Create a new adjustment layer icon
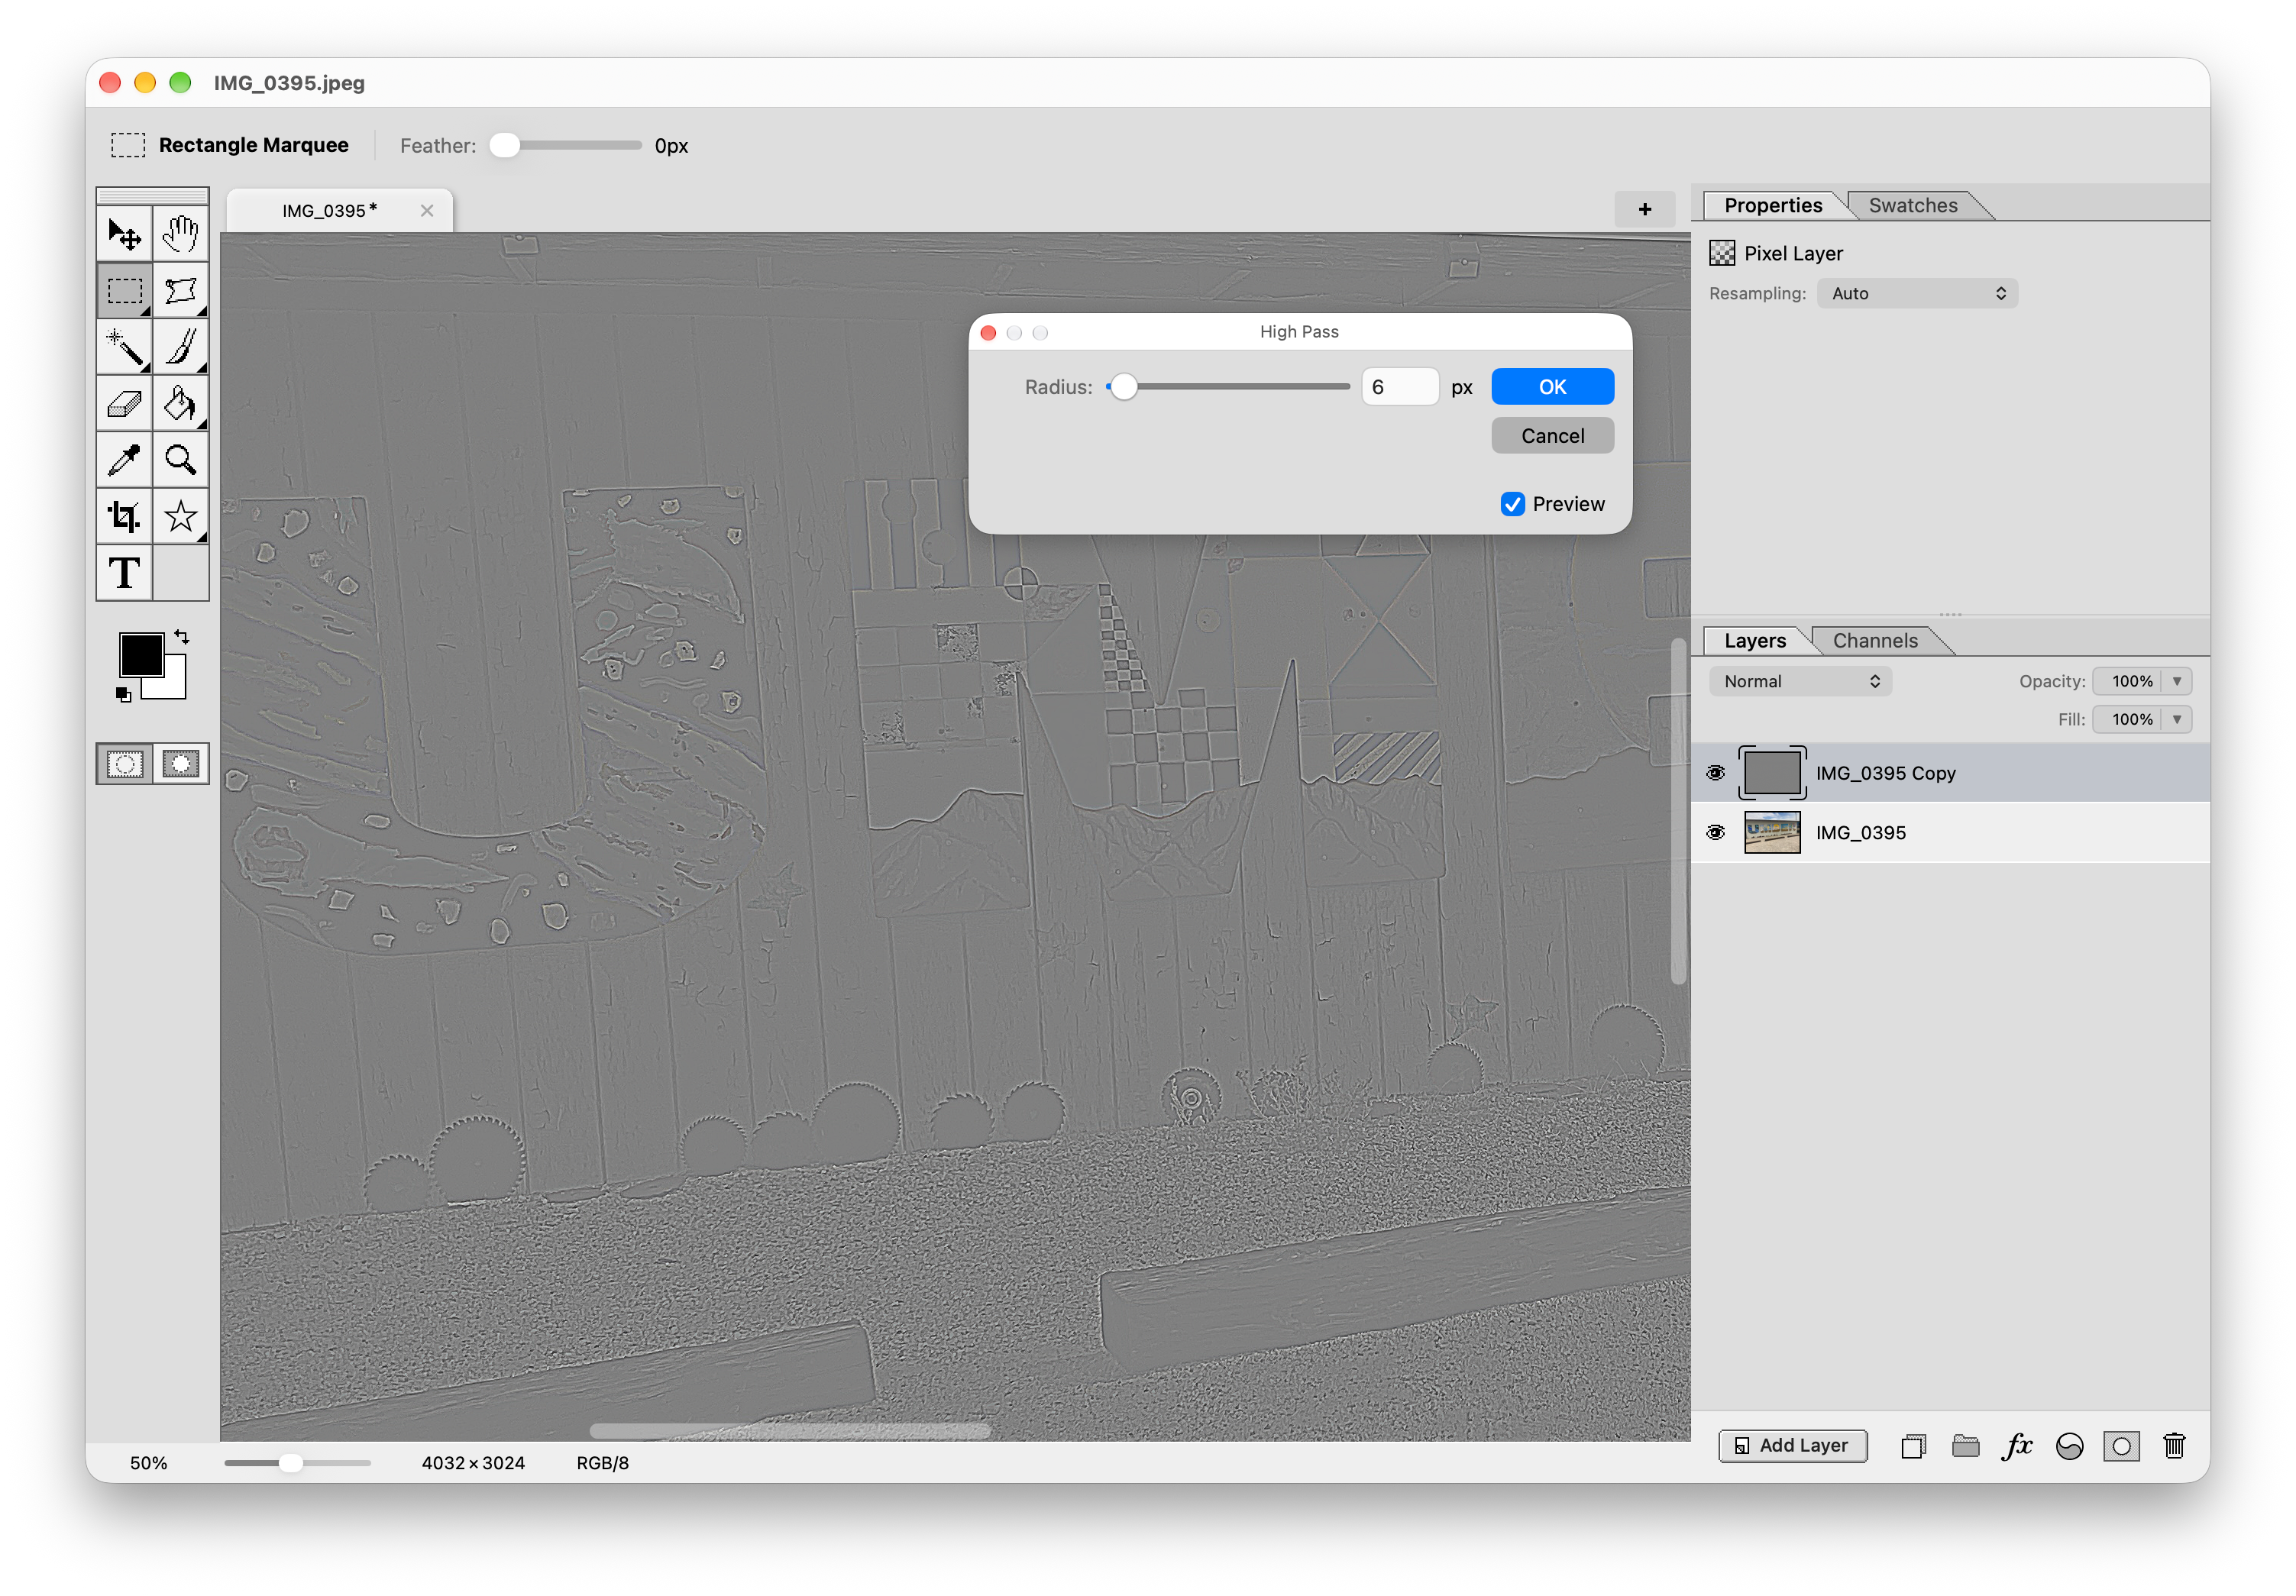 coord(2069,1446)
